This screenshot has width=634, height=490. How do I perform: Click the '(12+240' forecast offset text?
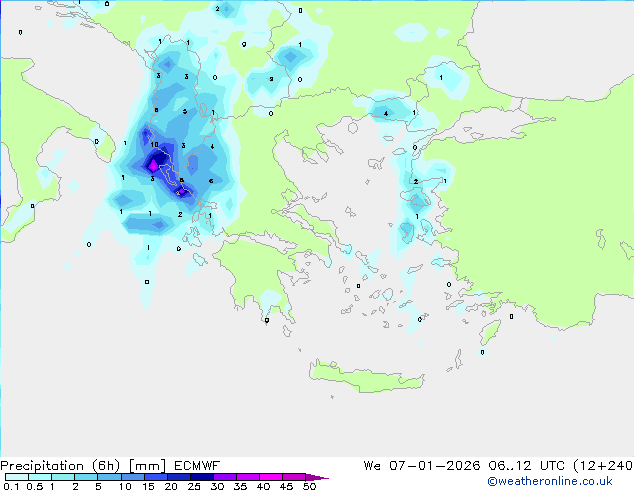tap(603, 466)
